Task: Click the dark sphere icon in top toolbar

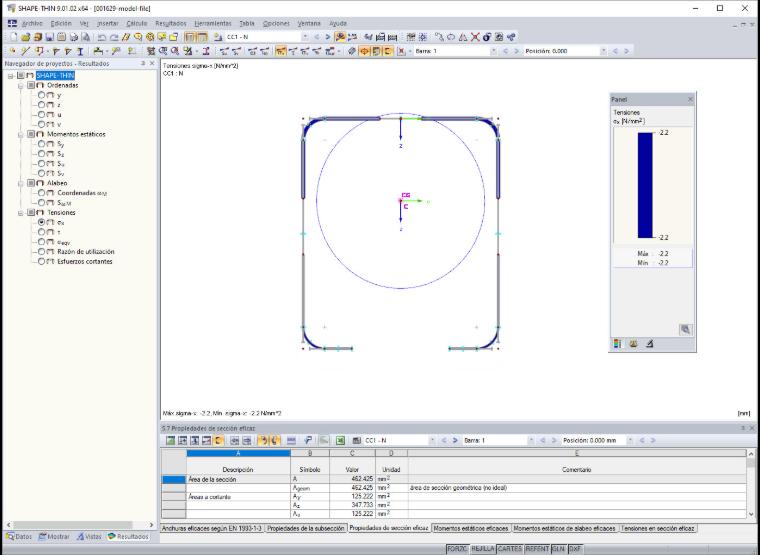Action: 487,37
